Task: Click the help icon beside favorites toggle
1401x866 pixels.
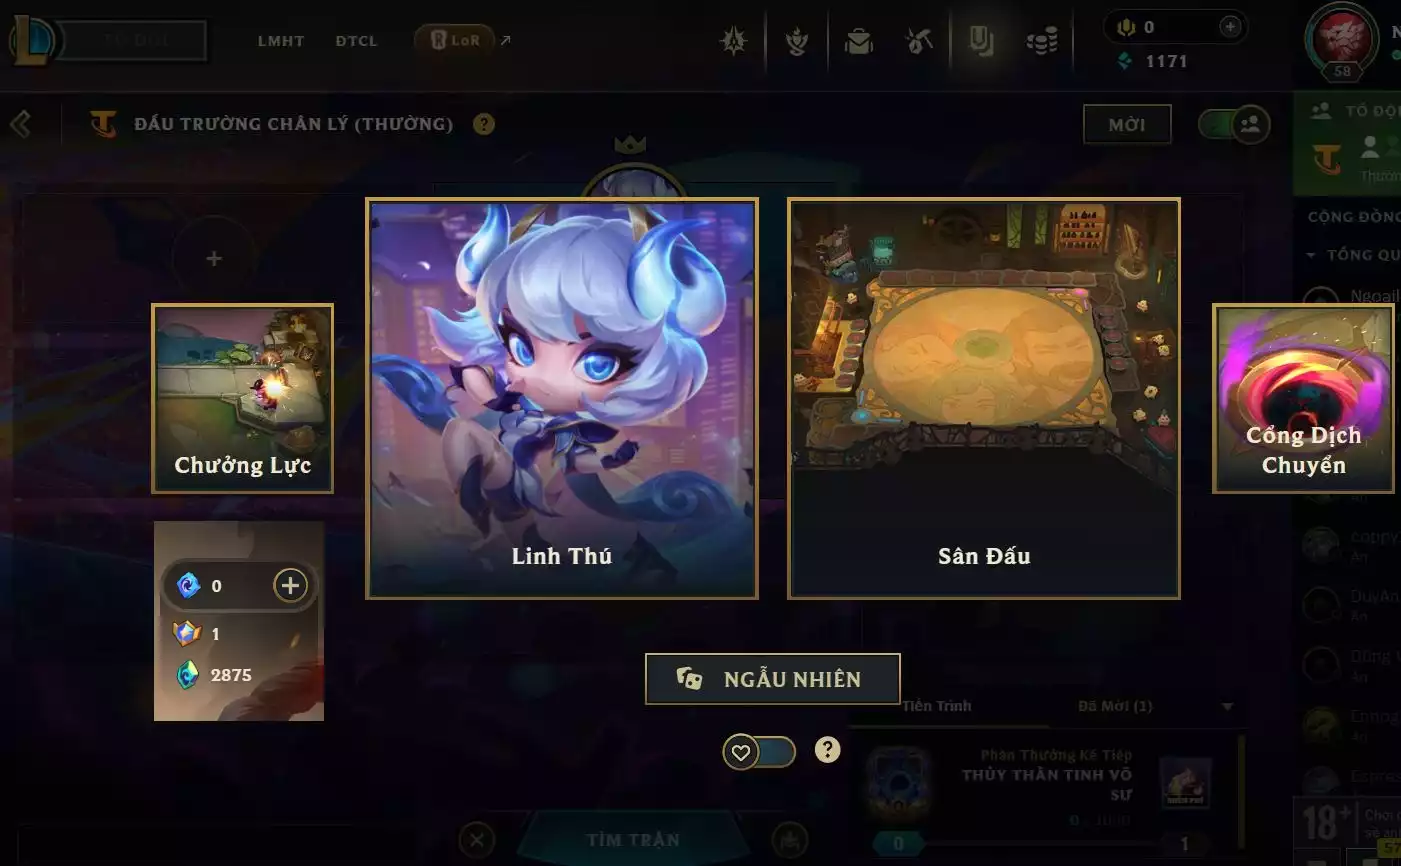Action: [827, 750]
